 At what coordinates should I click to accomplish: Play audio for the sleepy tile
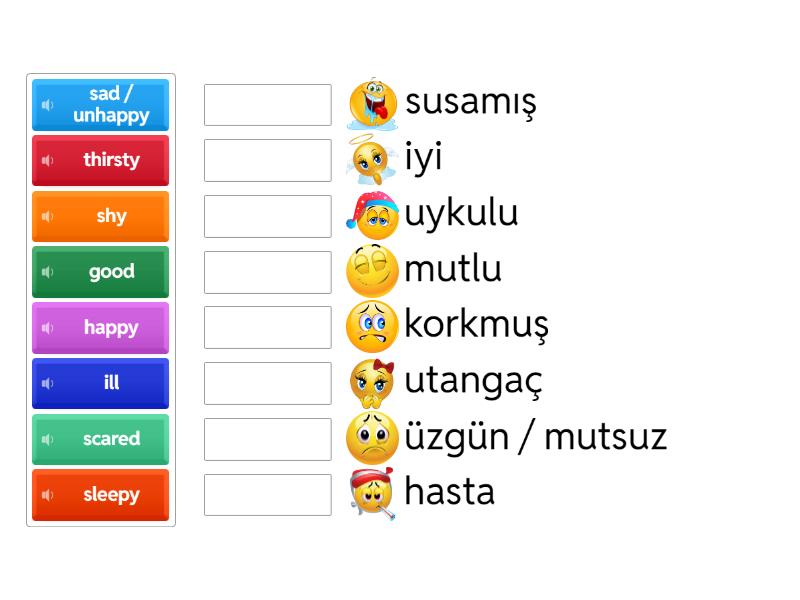coord(47,495)
